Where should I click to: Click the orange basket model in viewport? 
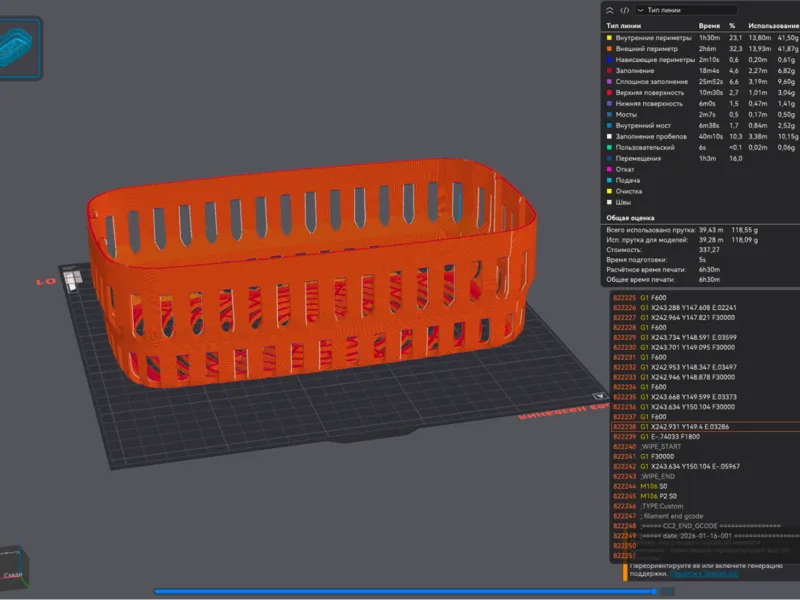(x=311, y=273)
